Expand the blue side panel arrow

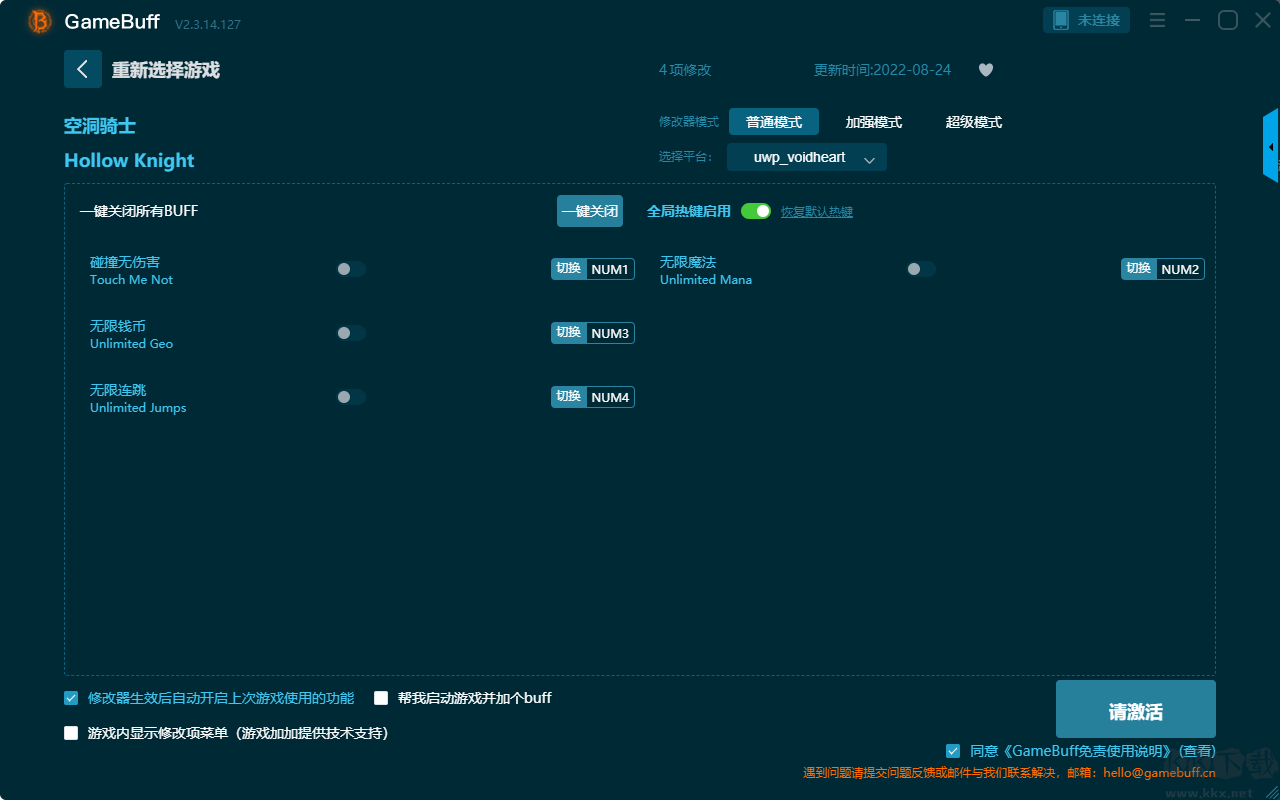1271,147
